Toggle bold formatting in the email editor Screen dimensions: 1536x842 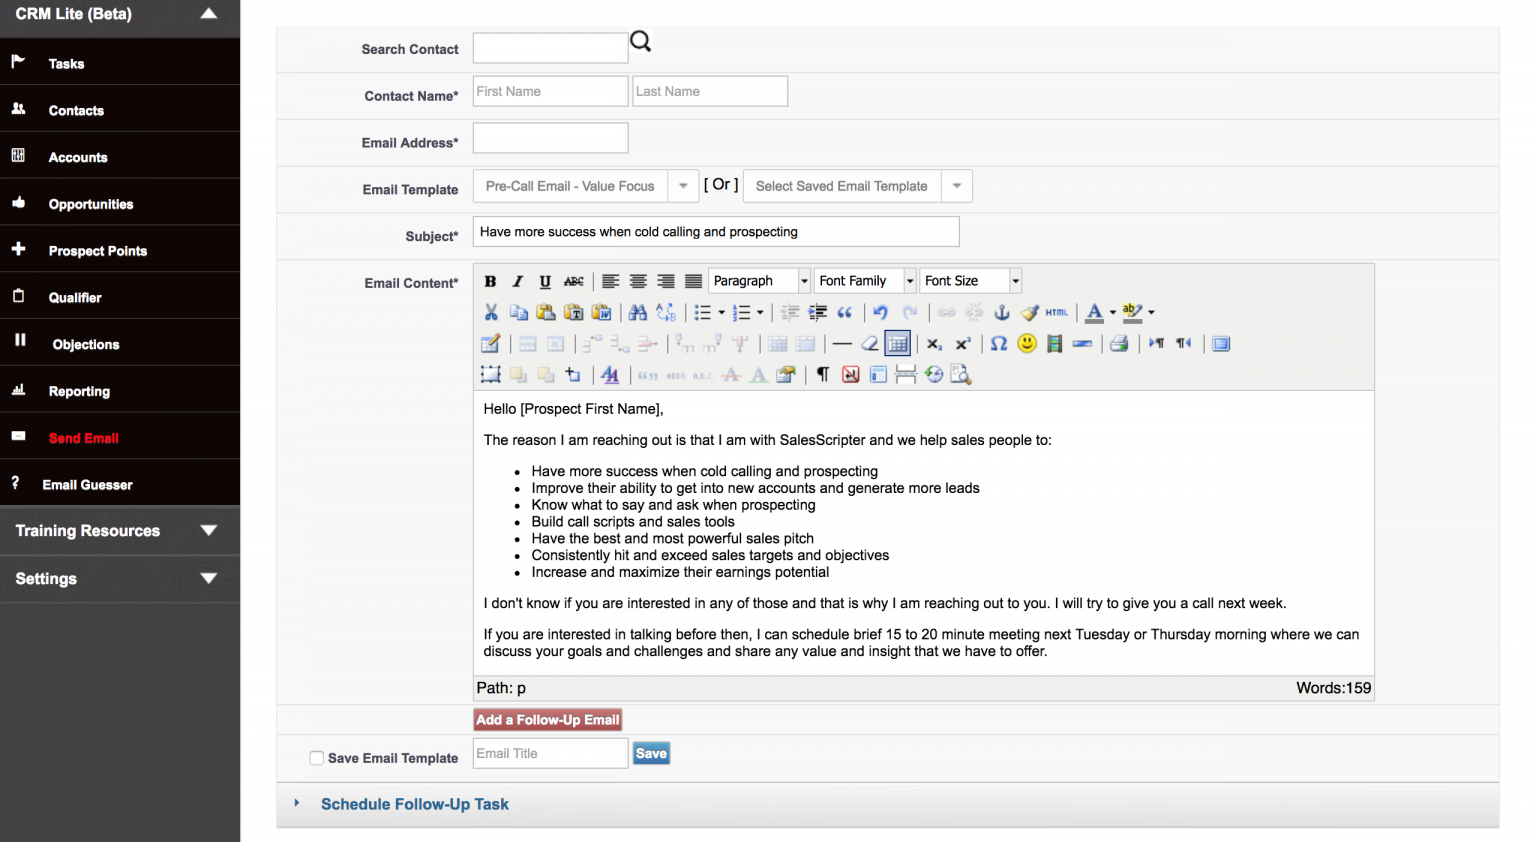pyautogui.click(x=490, y=281)
